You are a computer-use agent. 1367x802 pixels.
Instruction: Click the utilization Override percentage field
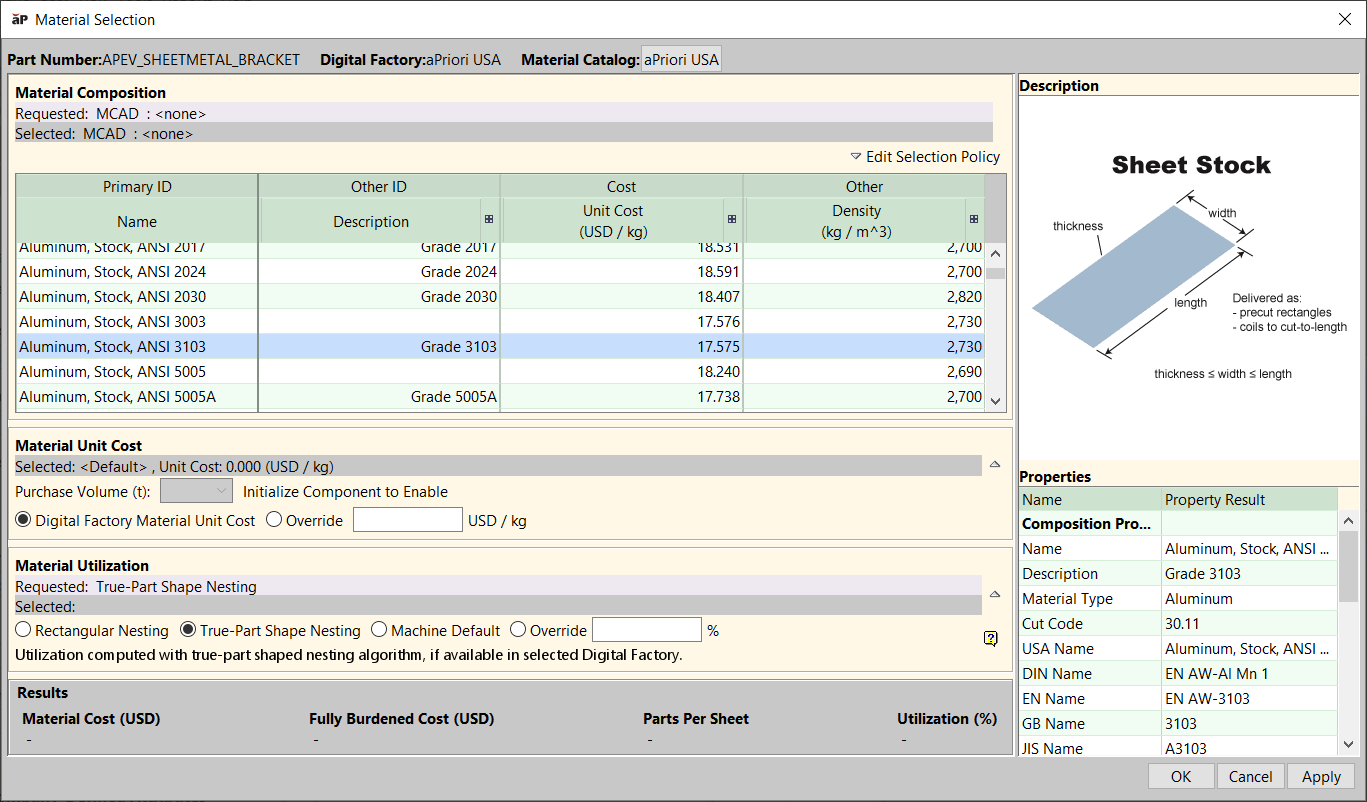[x=646, y=630]
